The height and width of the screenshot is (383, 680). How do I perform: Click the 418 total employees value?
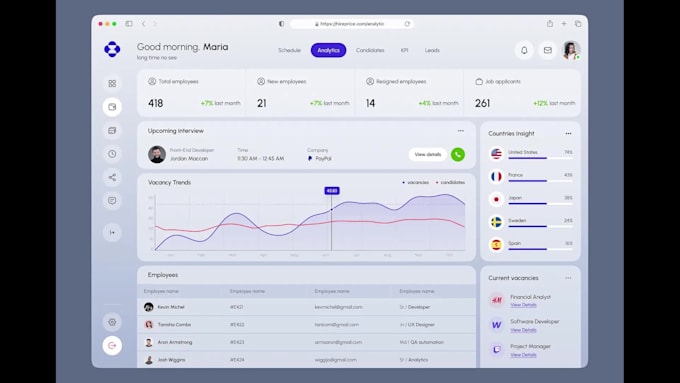pos(156,103)
